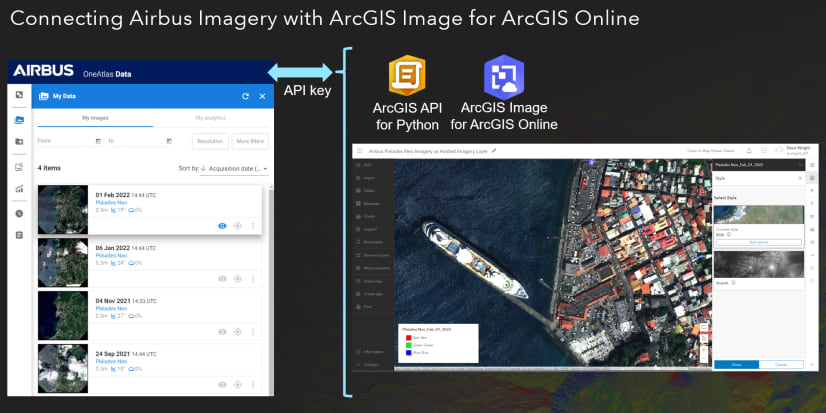The height and width of the screenshot is (413, 826).
Task: Toggle visibility eye for 24 Sep 2021 image
Action: 222,385
